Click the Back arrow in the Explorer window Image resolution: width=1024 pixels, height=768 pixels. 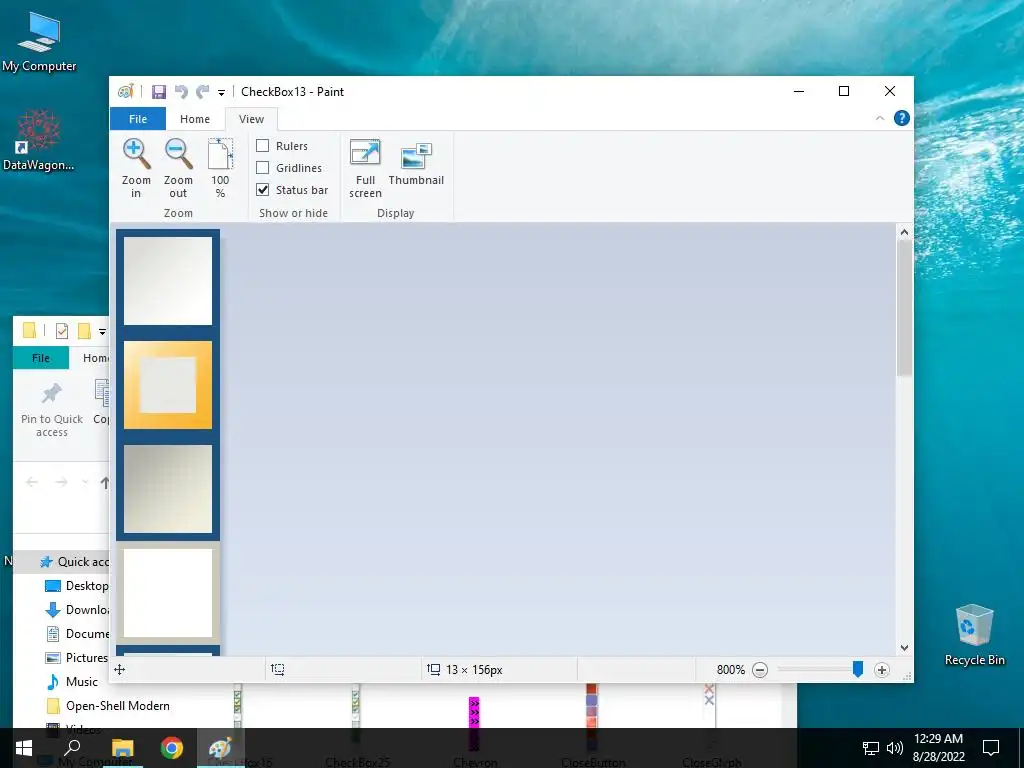(x=31, y=483)
